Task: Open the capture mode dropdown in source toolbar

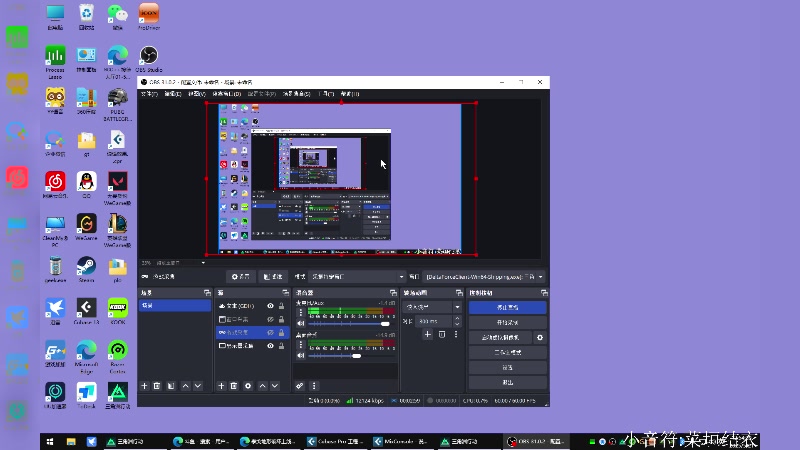Action: click(x=357, y=277)
